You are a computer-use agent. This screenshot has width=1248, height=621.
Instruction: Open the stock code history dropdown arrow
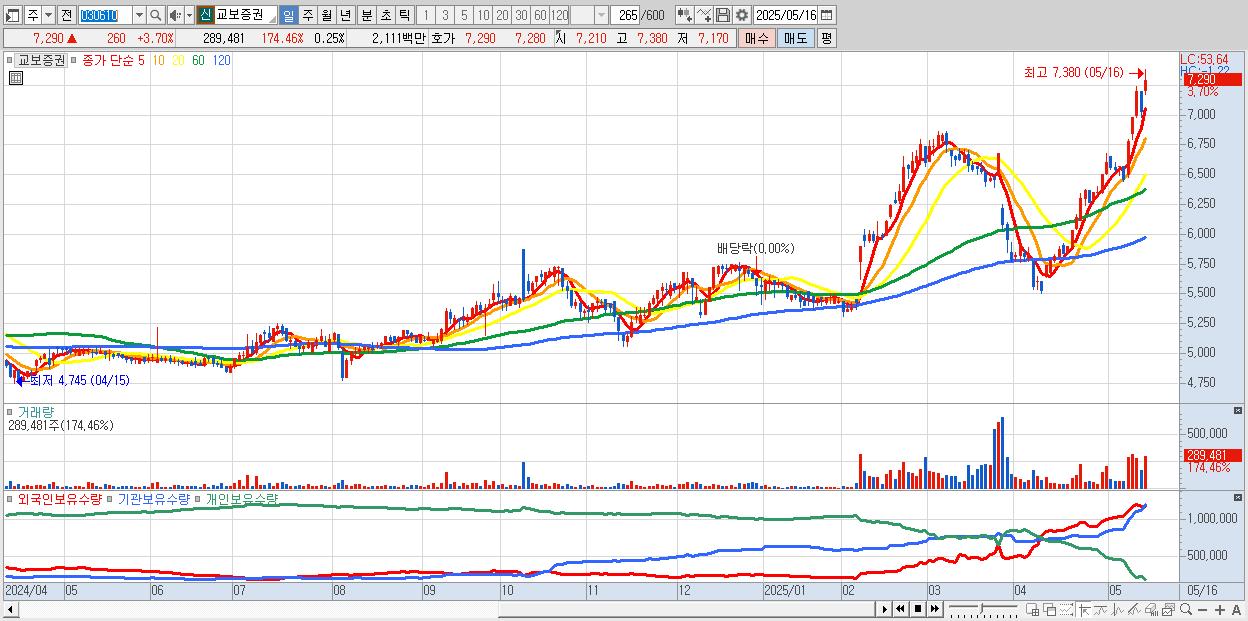pyautogui.click(x=139, y=15)
